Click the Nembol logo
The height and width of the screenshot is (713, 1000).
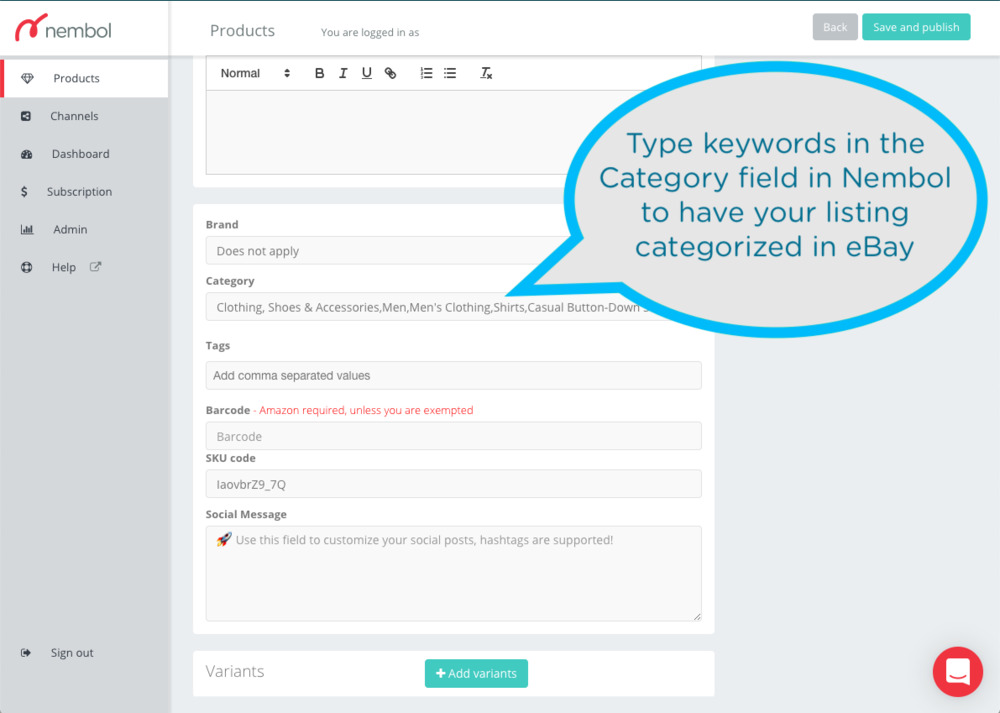coord(63,28)
